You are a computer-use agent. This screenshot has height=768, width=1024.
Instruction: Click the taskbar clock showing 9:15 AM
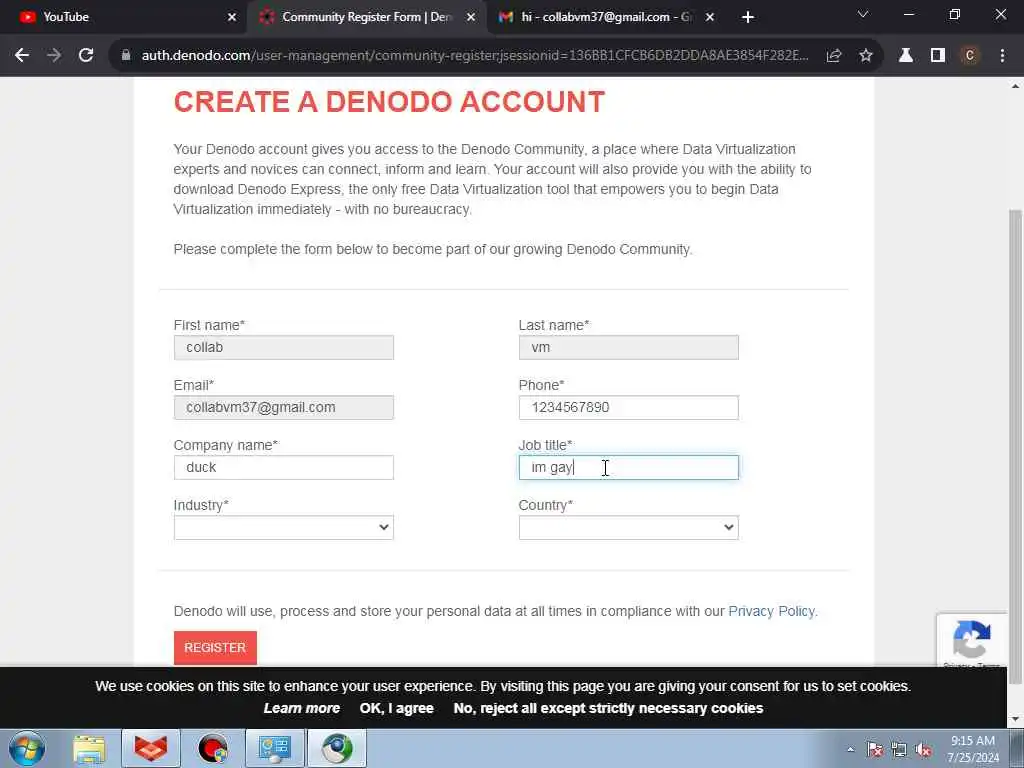click(x=973, y=750)
